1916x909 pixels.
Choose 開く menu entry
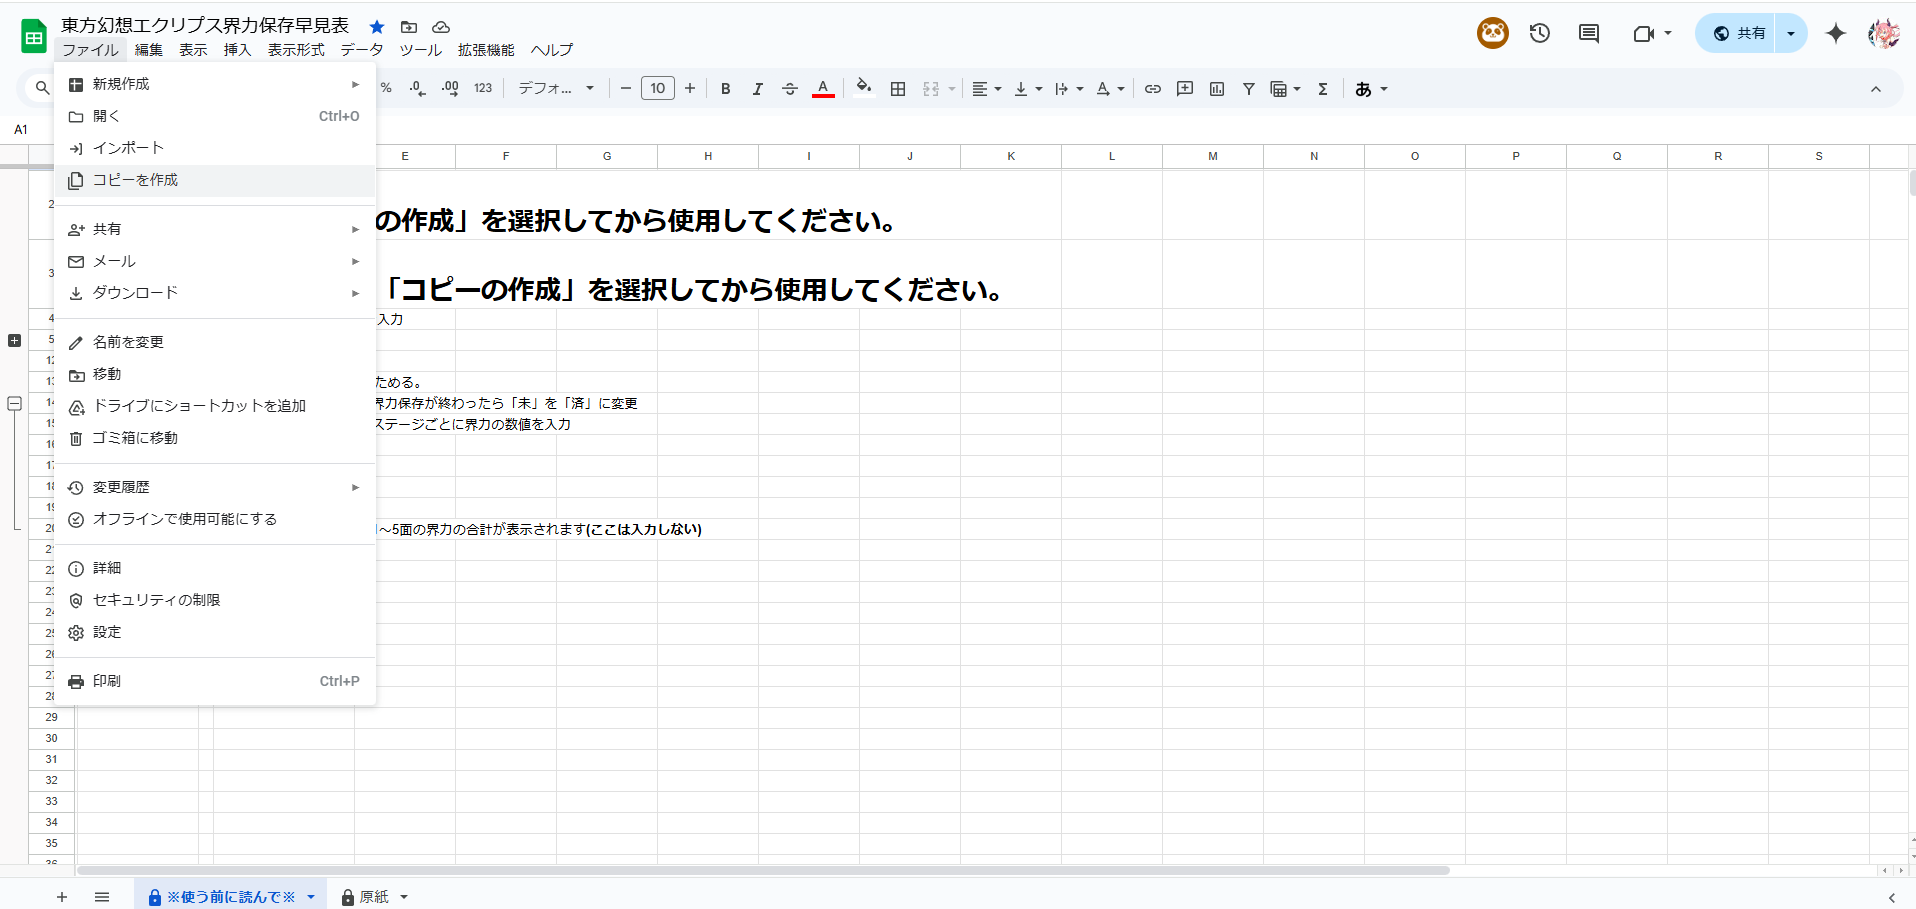click(215, 116)
